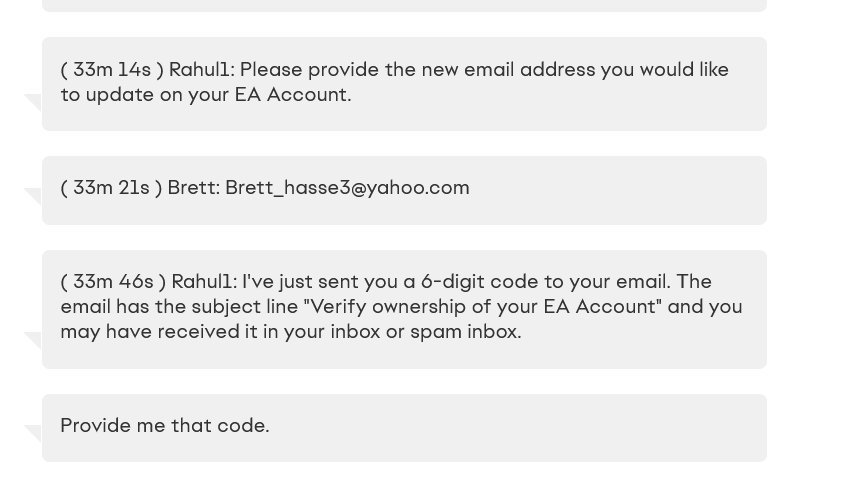Click the 33m 46s timestamp

pyautogui.click(x=112, y=282)
